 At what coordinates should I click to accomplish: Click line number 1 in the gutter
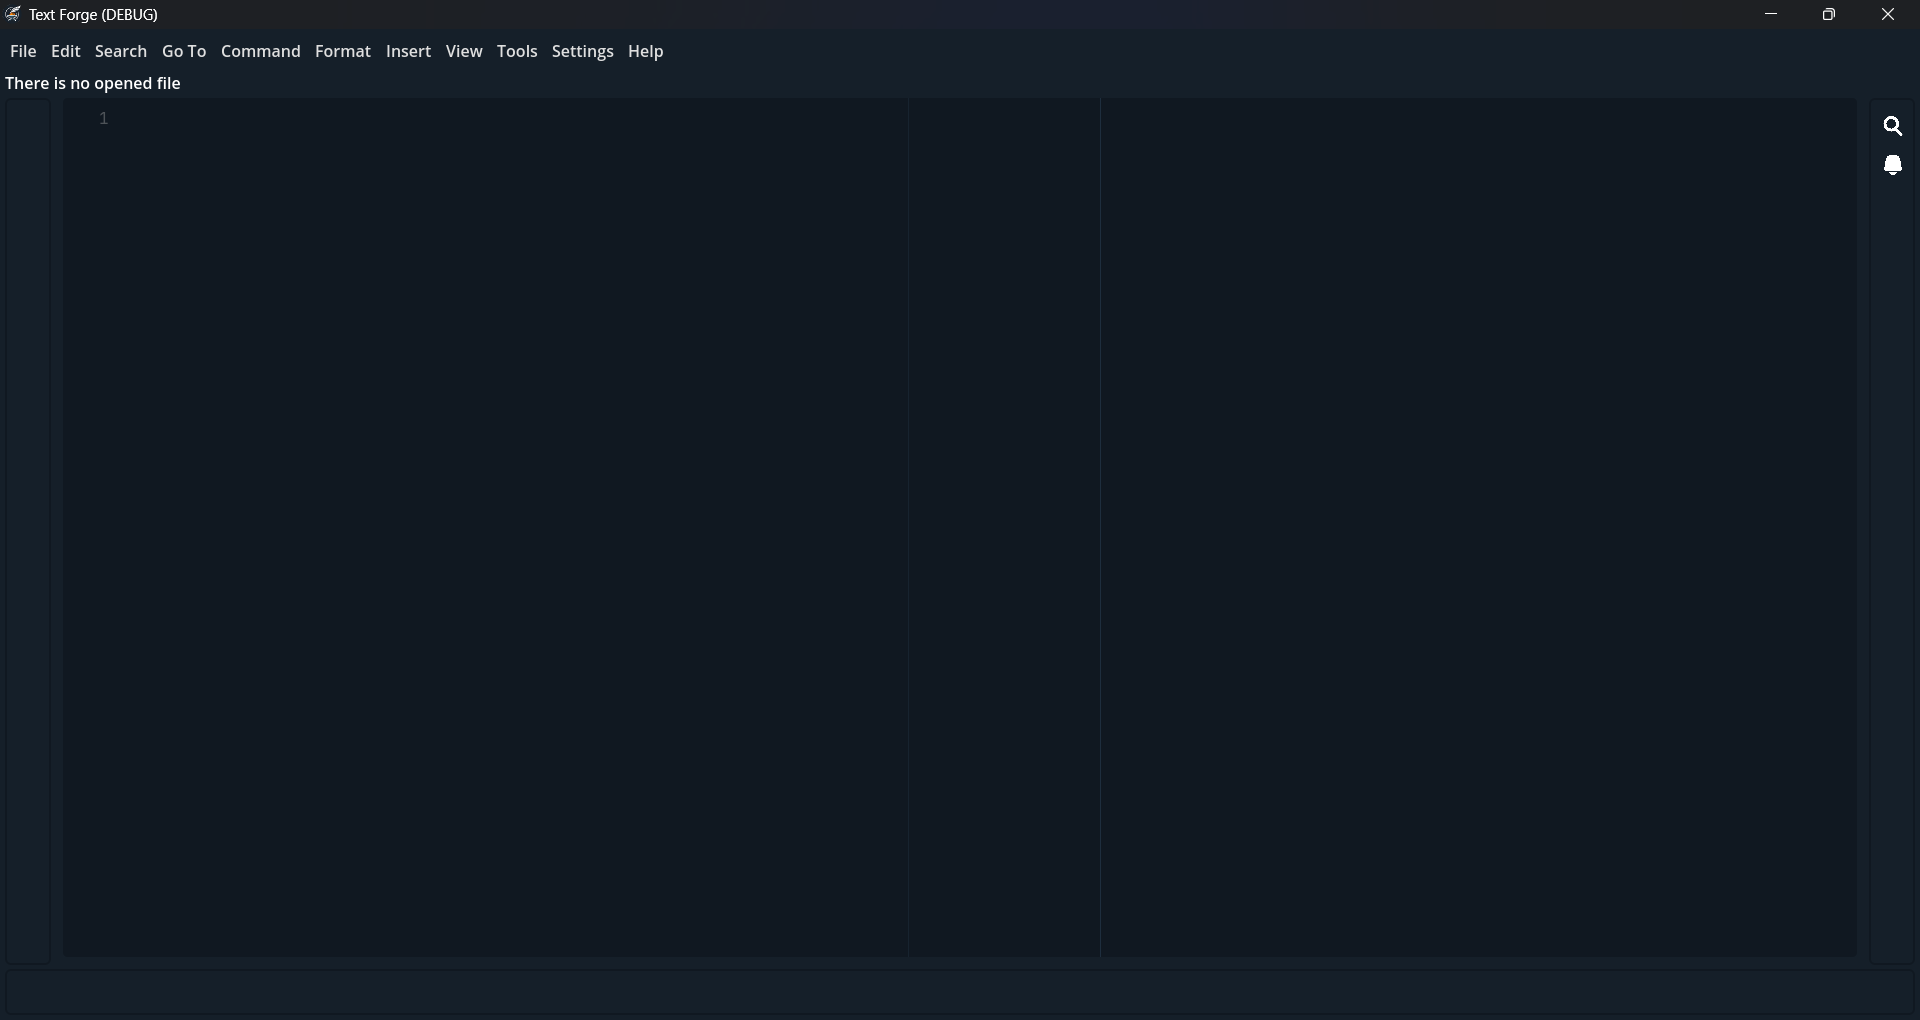[x=104, y=119]
